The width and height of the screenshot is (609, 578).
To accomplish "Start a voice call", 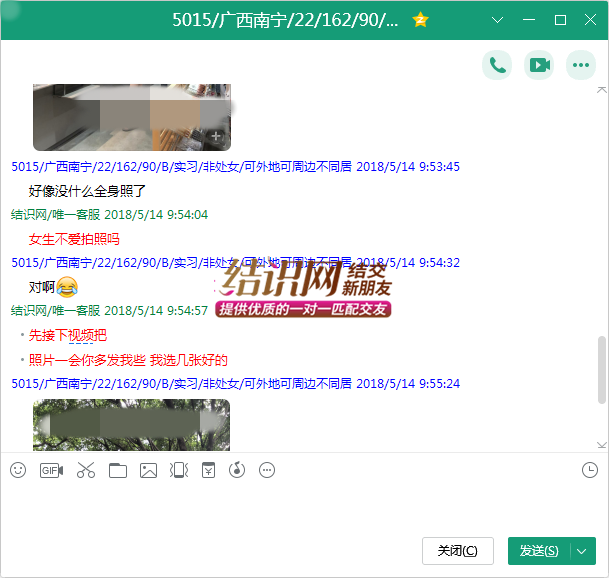I will tap(497, 65).
